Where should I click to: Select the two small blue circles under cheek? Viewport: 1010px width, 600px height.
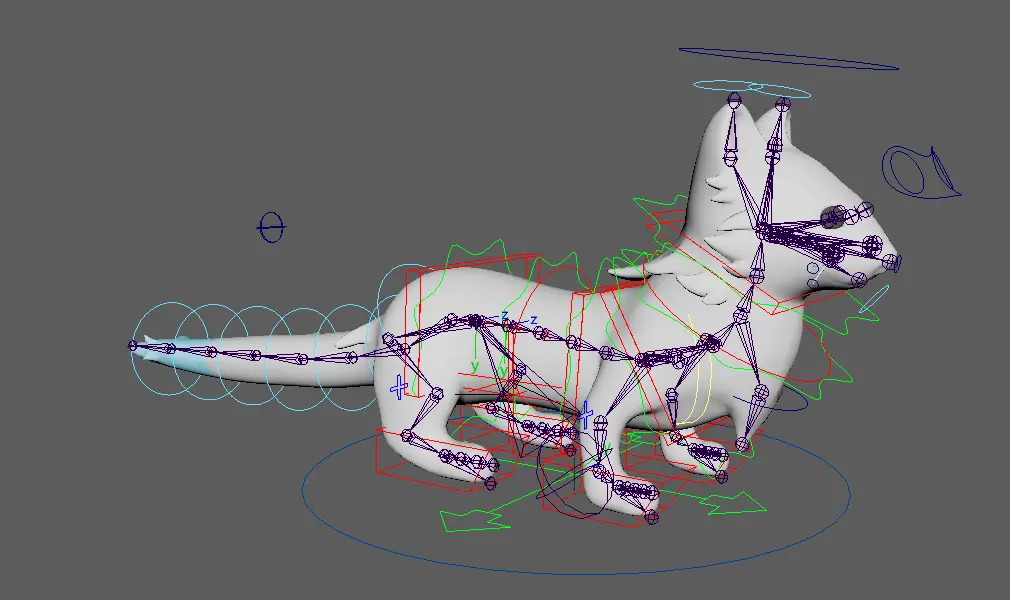(812, 276)
